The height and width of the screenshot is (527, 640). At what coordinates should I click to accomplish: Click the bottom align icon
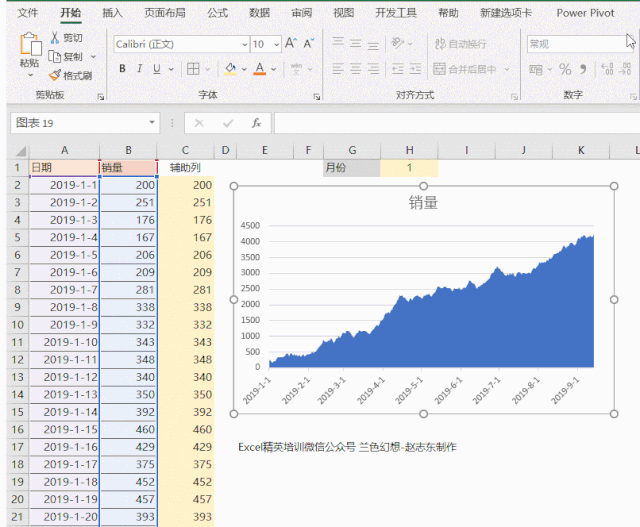click(x=373, y=44)
